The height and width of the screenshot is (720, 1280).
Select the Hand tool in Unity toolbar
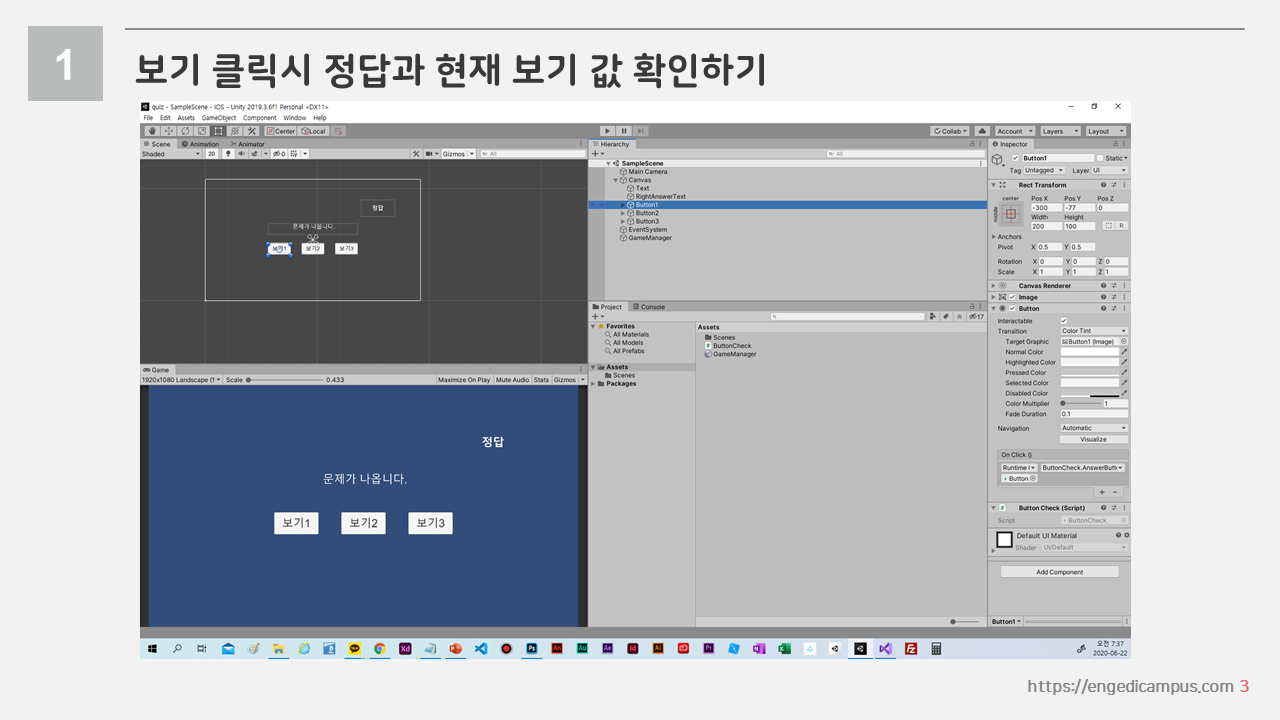click(x=152, y=131)
